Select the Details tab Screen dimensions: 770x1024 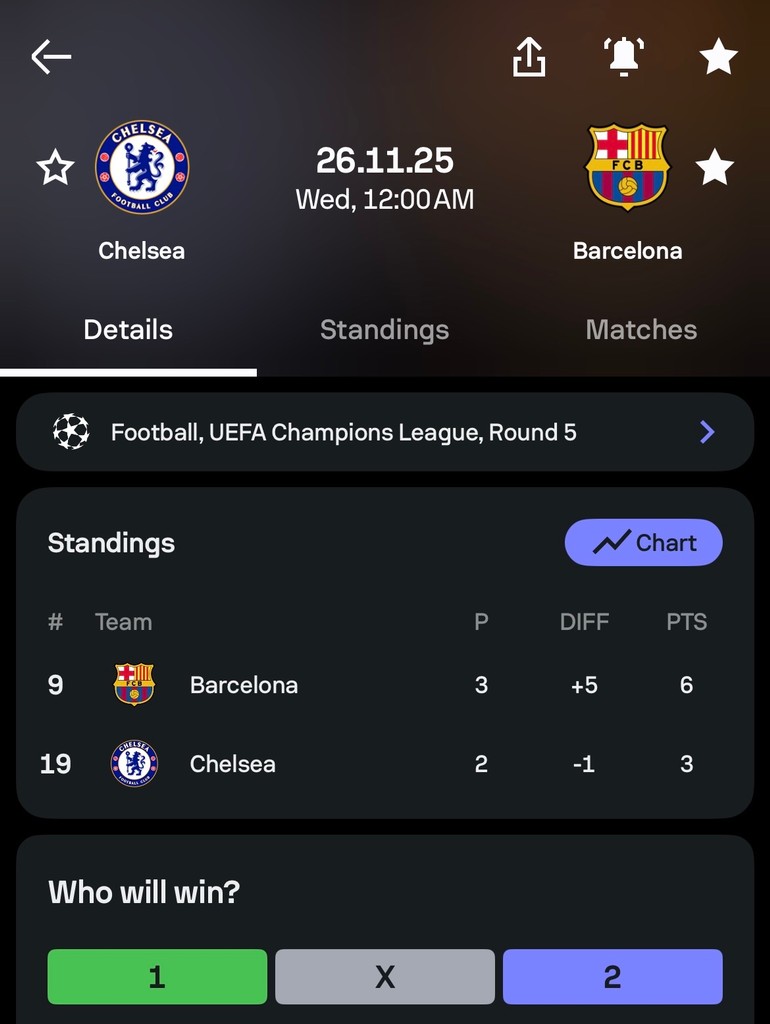128,330
